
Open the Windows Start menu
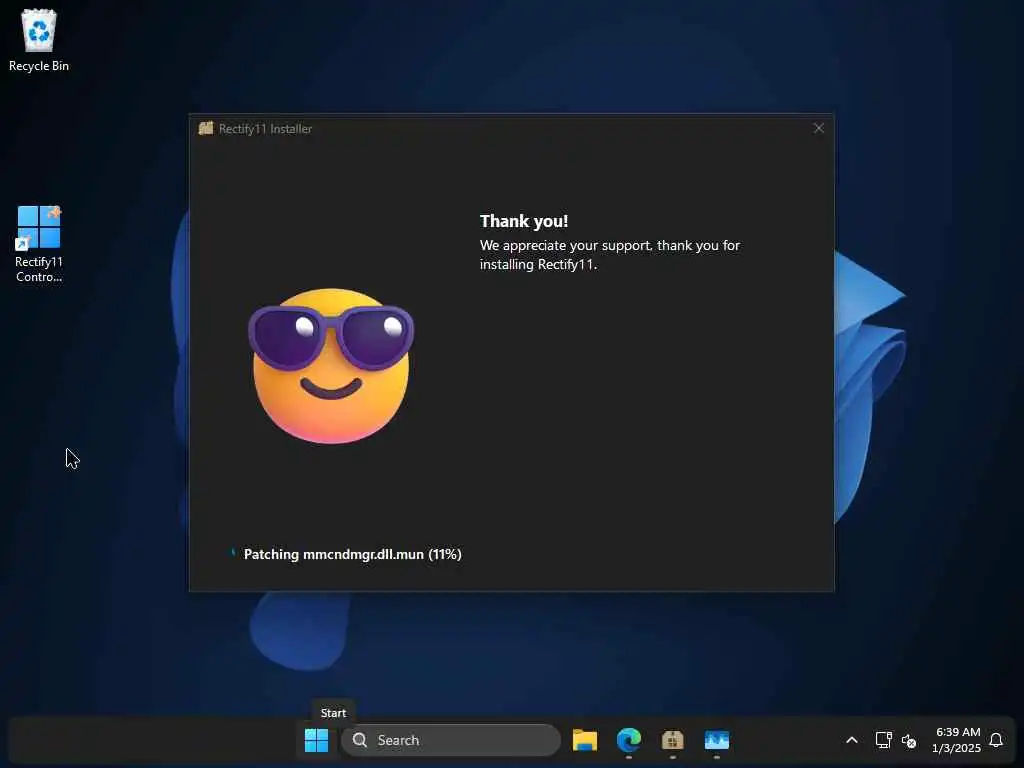point(317,740)
